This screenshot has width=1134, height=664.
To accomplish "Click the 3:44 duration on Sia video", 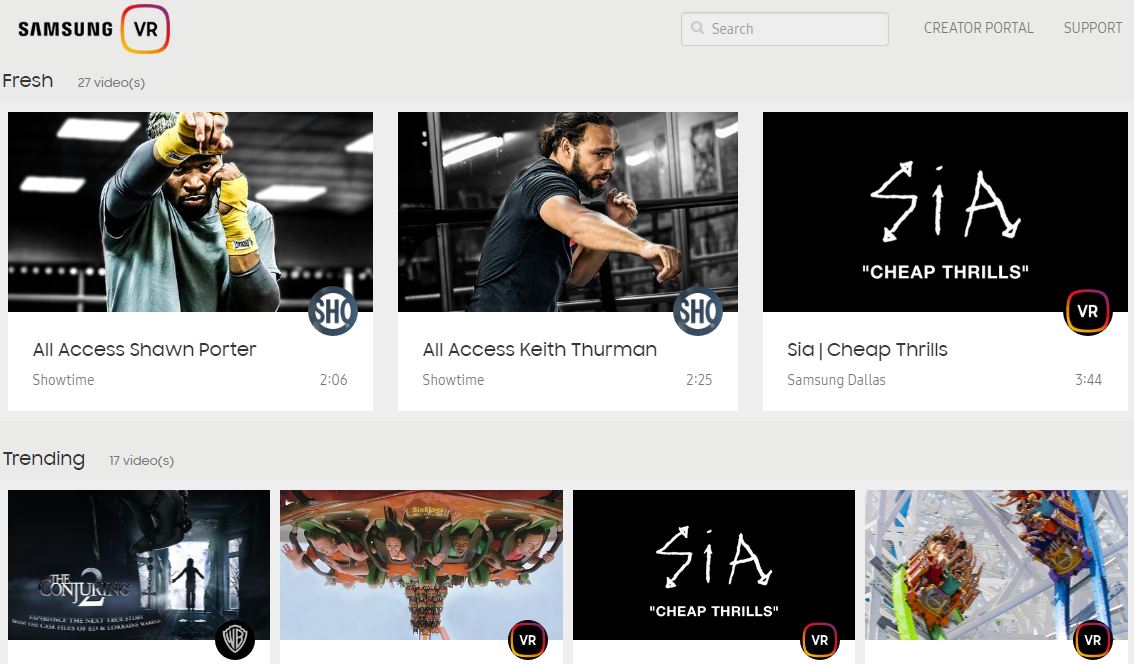I will pos(1088,380).
